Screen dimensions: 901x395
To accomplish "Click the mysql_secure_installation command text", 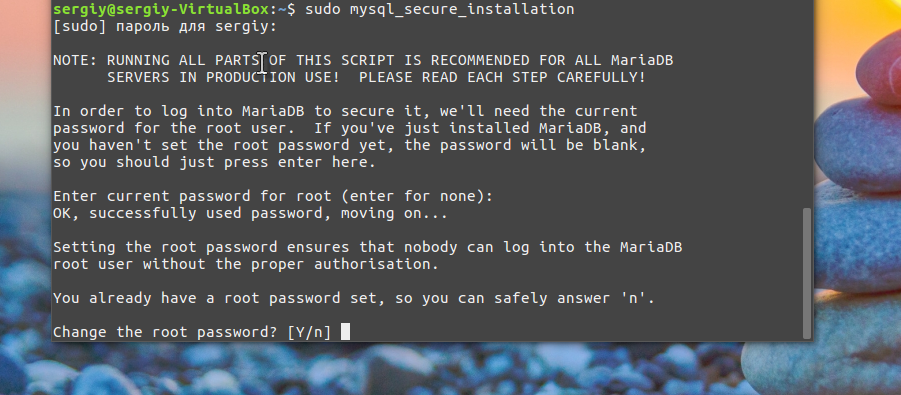I will pyautogui.click(x=462, y=10).
